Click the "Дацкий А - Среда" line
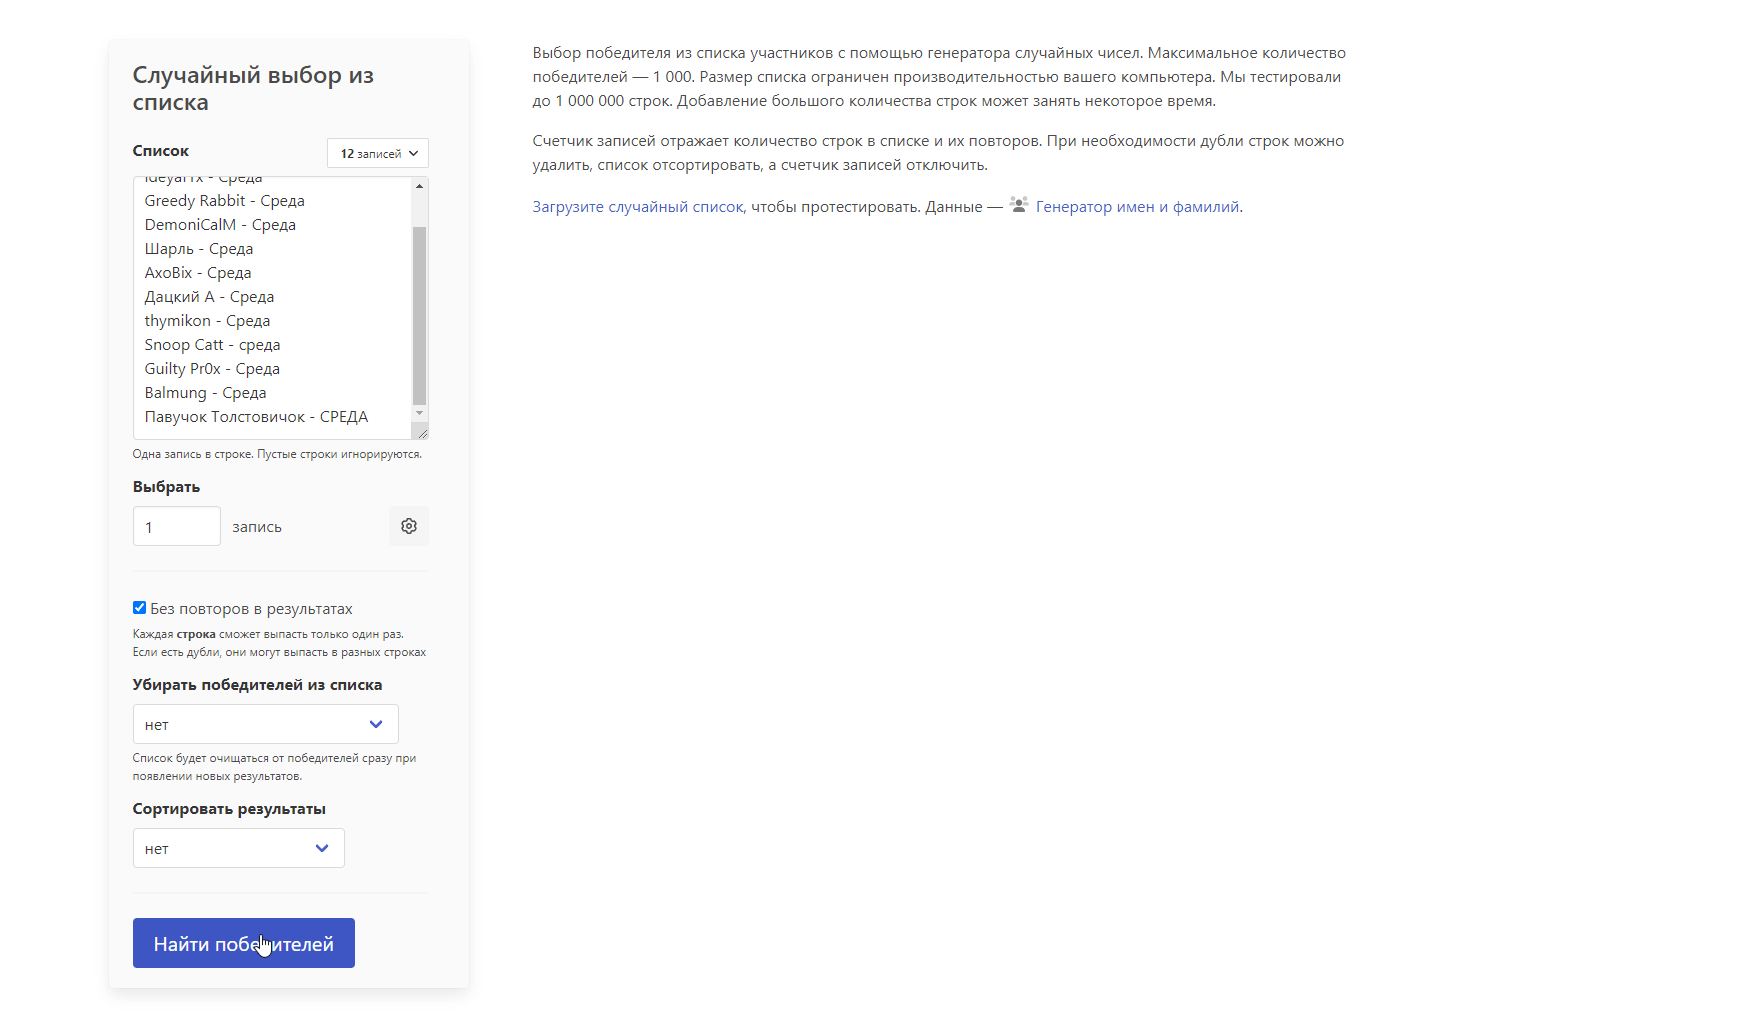This screenshot has width=1758, height=1027. pos(209,297)
